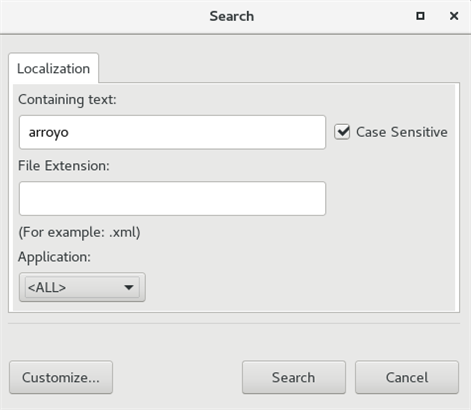The height and width of the screenshot is (410, 471).
Task: Start the search with Search button
Action: pyautogui.click(x=294, y=377)
